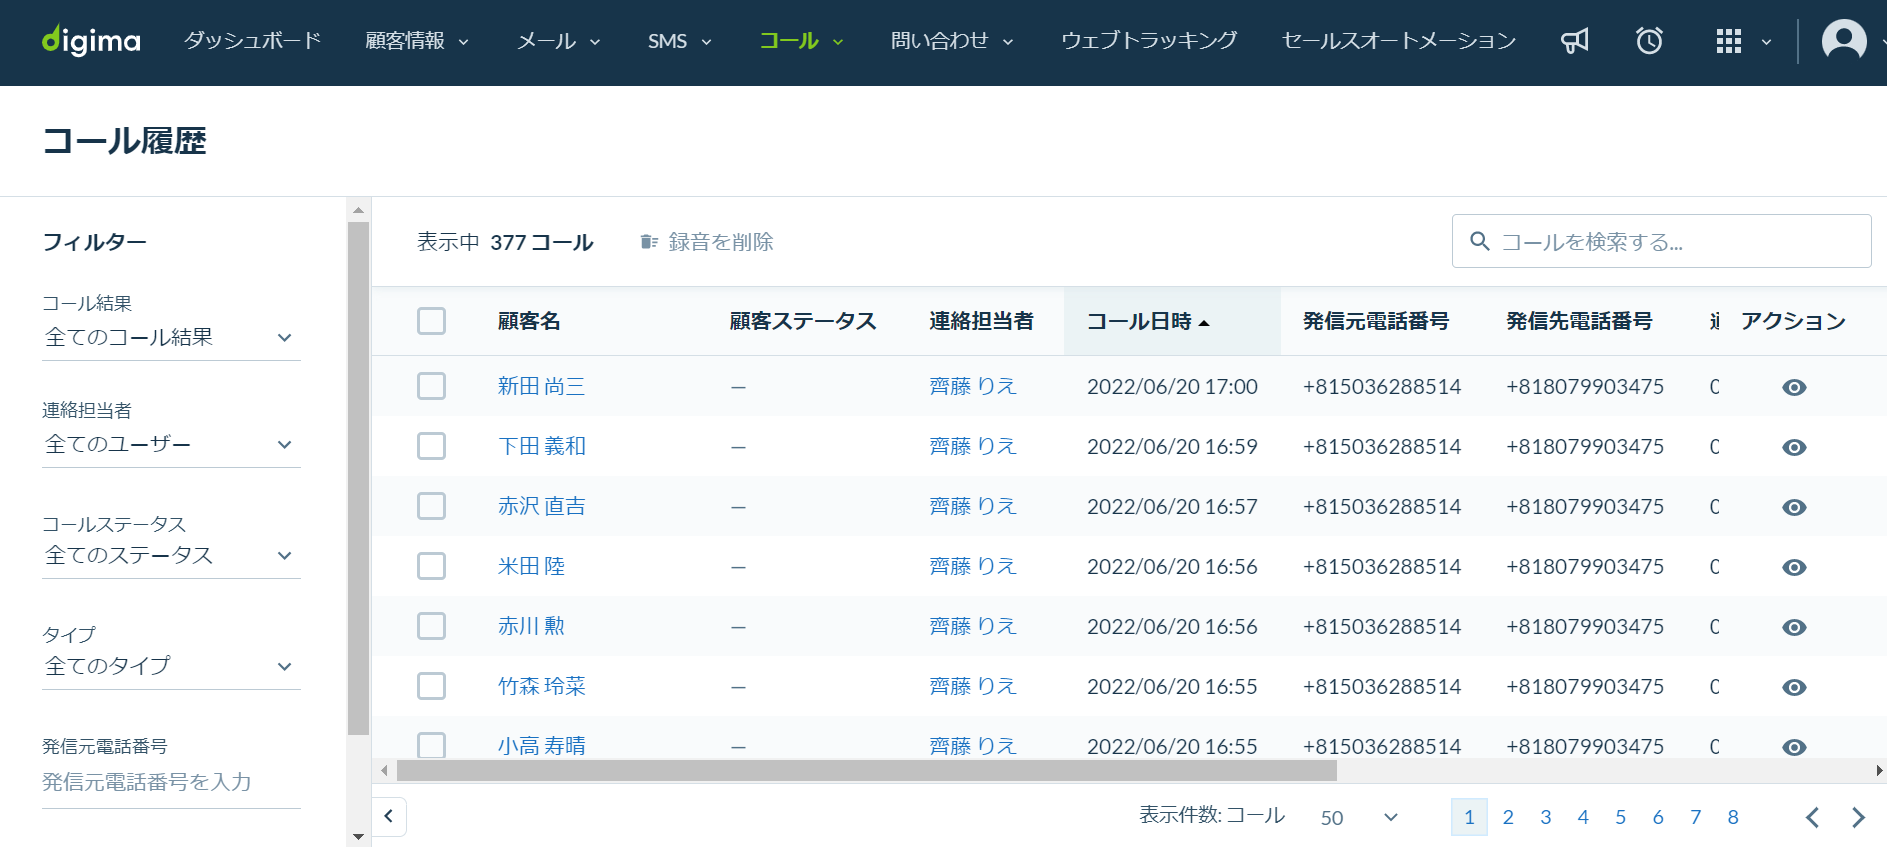Viewport: 1887px width, 847px height.
Task: Go to page 8
Action: (x=1733, y=817)
